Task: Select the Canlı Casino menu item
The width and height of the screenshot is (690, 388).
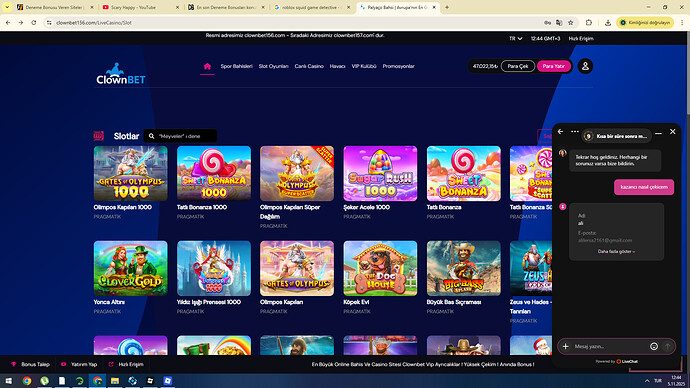Action: (309, 66)
